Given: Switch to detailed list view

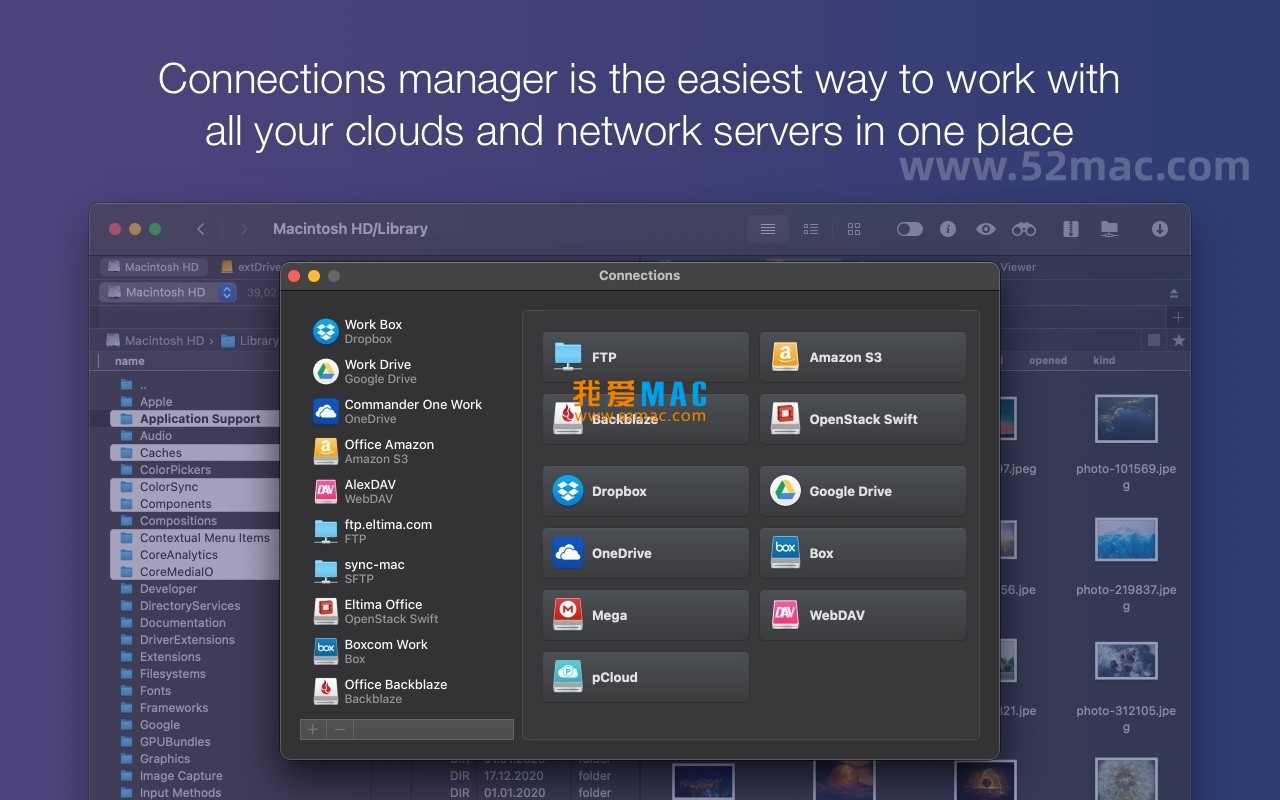Looking at the screenshot, I should (811, 229).
